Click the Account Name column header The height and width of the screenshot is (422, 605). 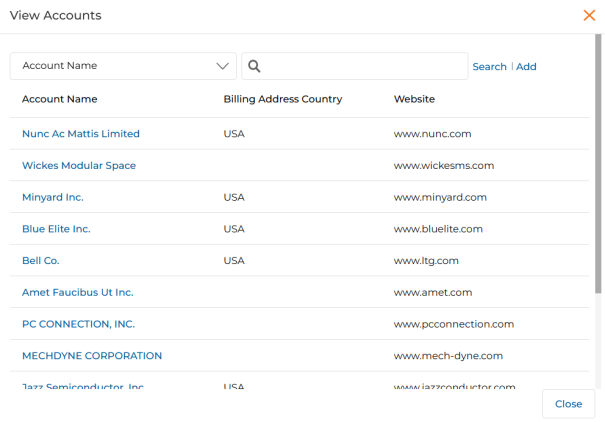[59, 99]
